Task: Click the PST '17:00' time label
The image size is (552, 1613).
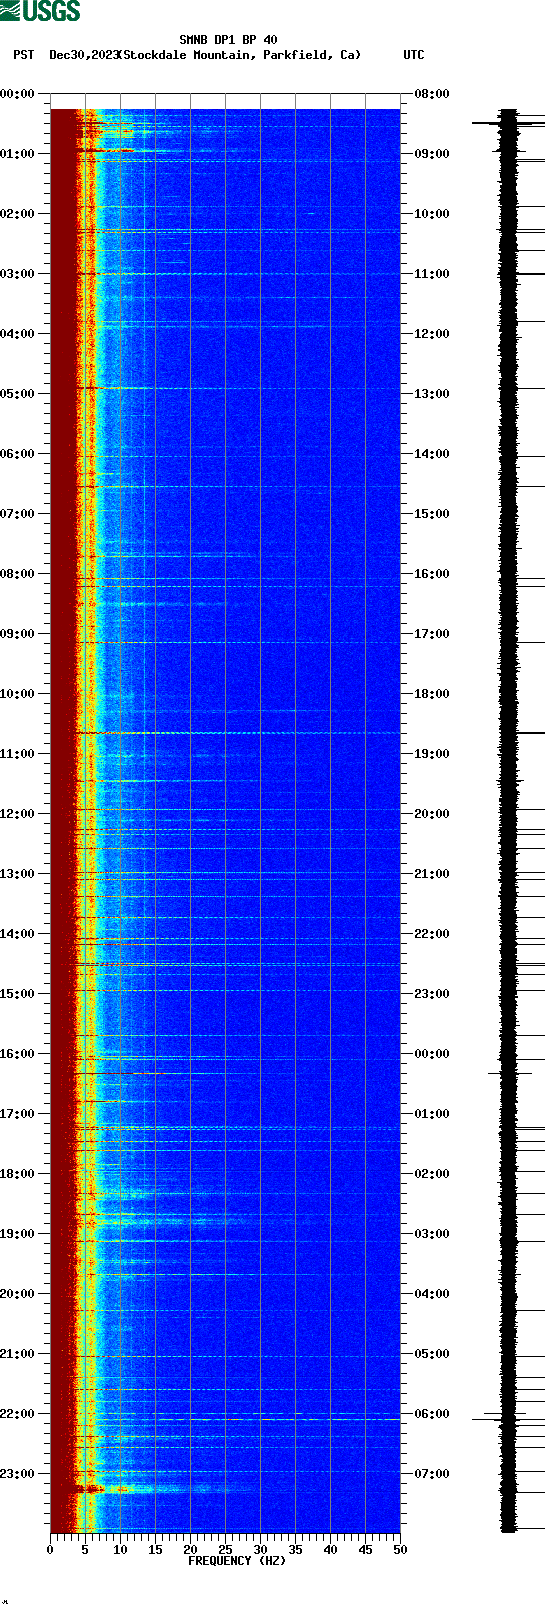Action: [18, 1114]
